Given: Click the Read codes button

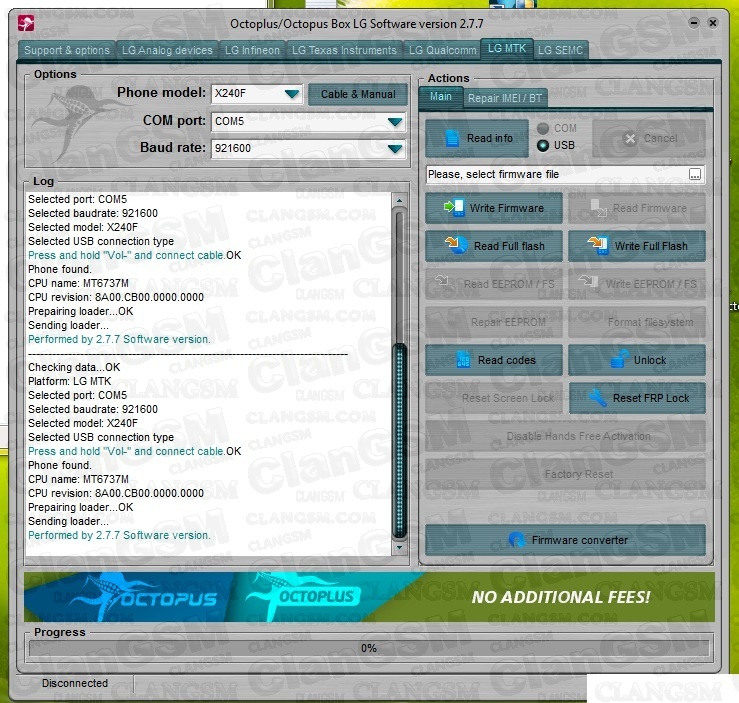Looking at the screenshot, I should [493, 360].
